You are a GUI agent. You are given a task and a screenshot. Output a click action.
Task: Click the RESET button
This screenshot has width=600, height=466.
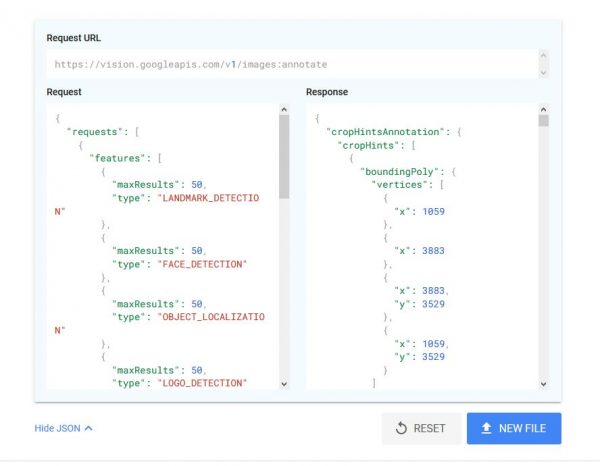[x=421, y=428]
